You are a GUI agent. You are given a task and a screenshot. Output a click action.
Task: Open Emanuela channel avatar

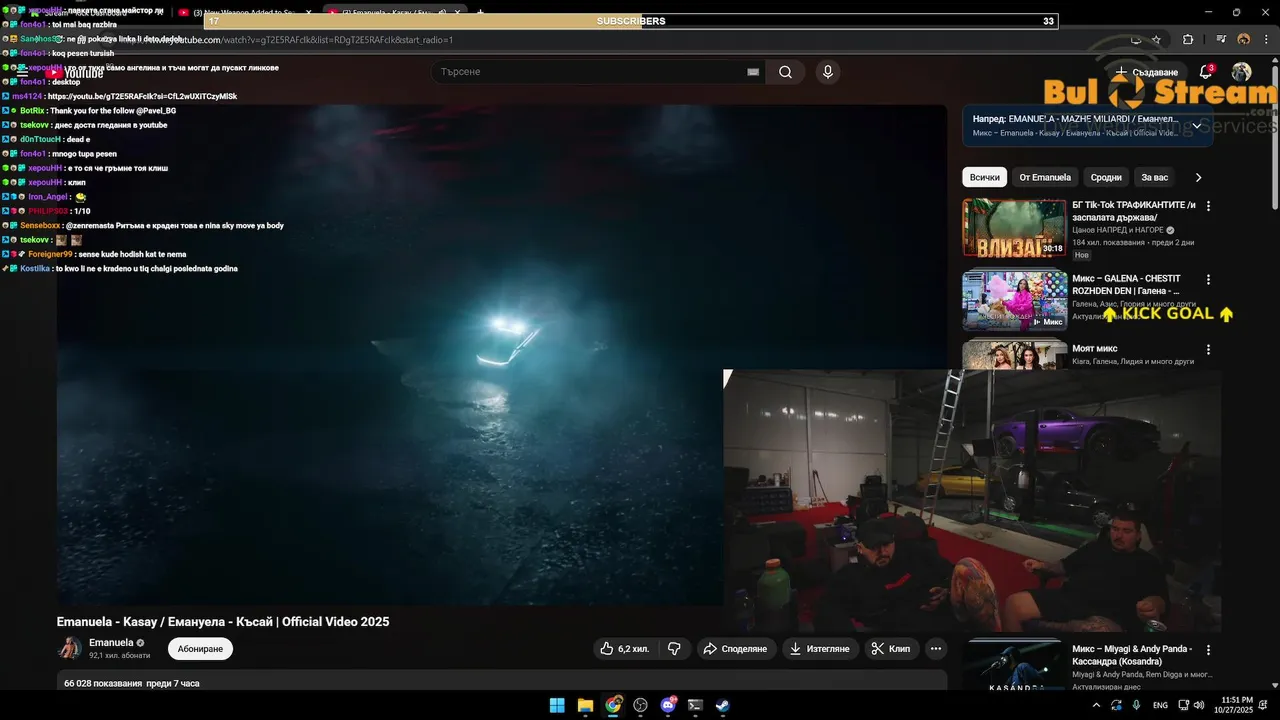(70, 648)
